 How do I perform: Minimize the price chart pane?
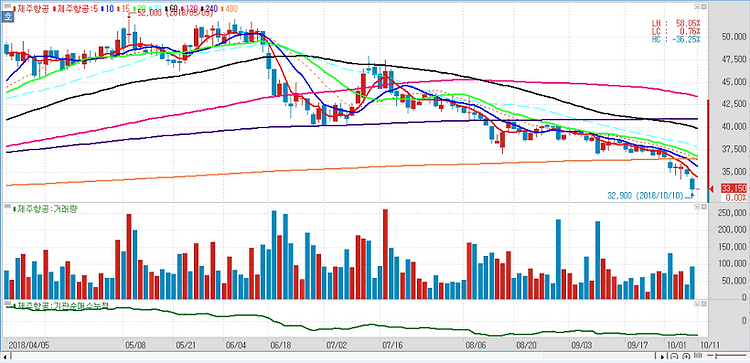click(x=697, y=7)
